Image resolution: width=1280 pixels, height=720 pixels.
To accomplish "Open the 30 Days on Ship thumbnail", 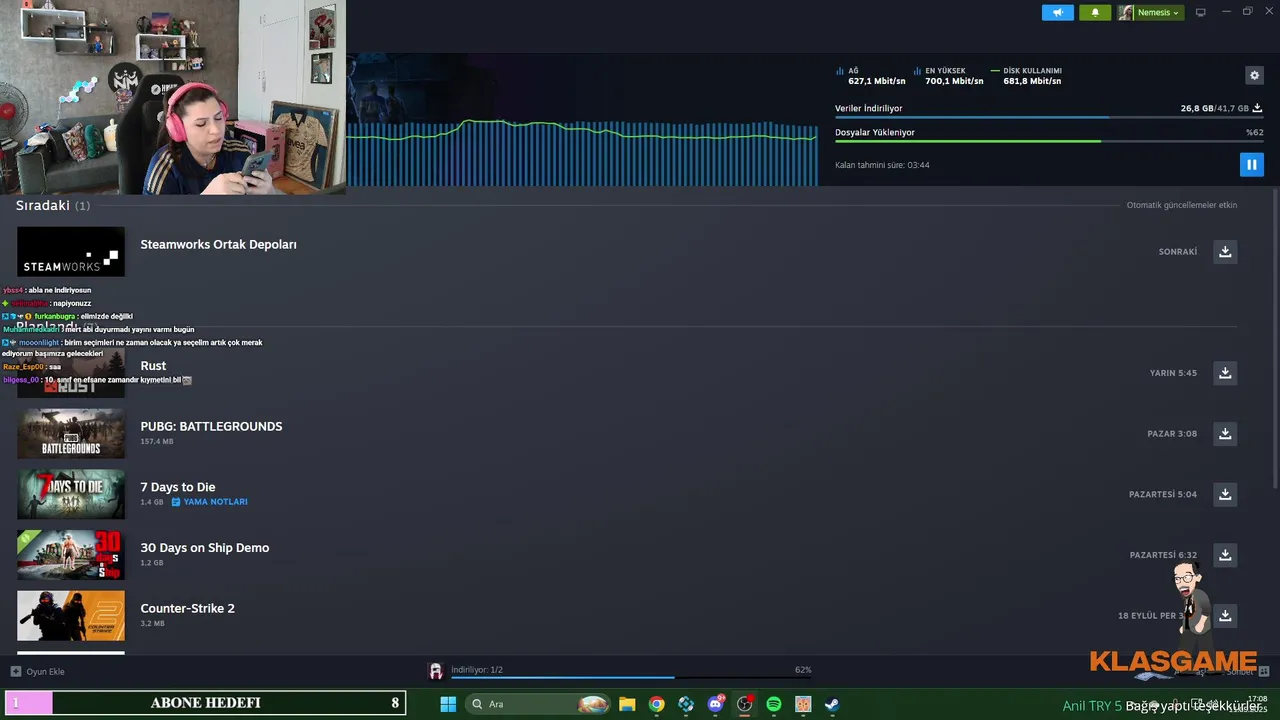I will (x=71, y=555).
